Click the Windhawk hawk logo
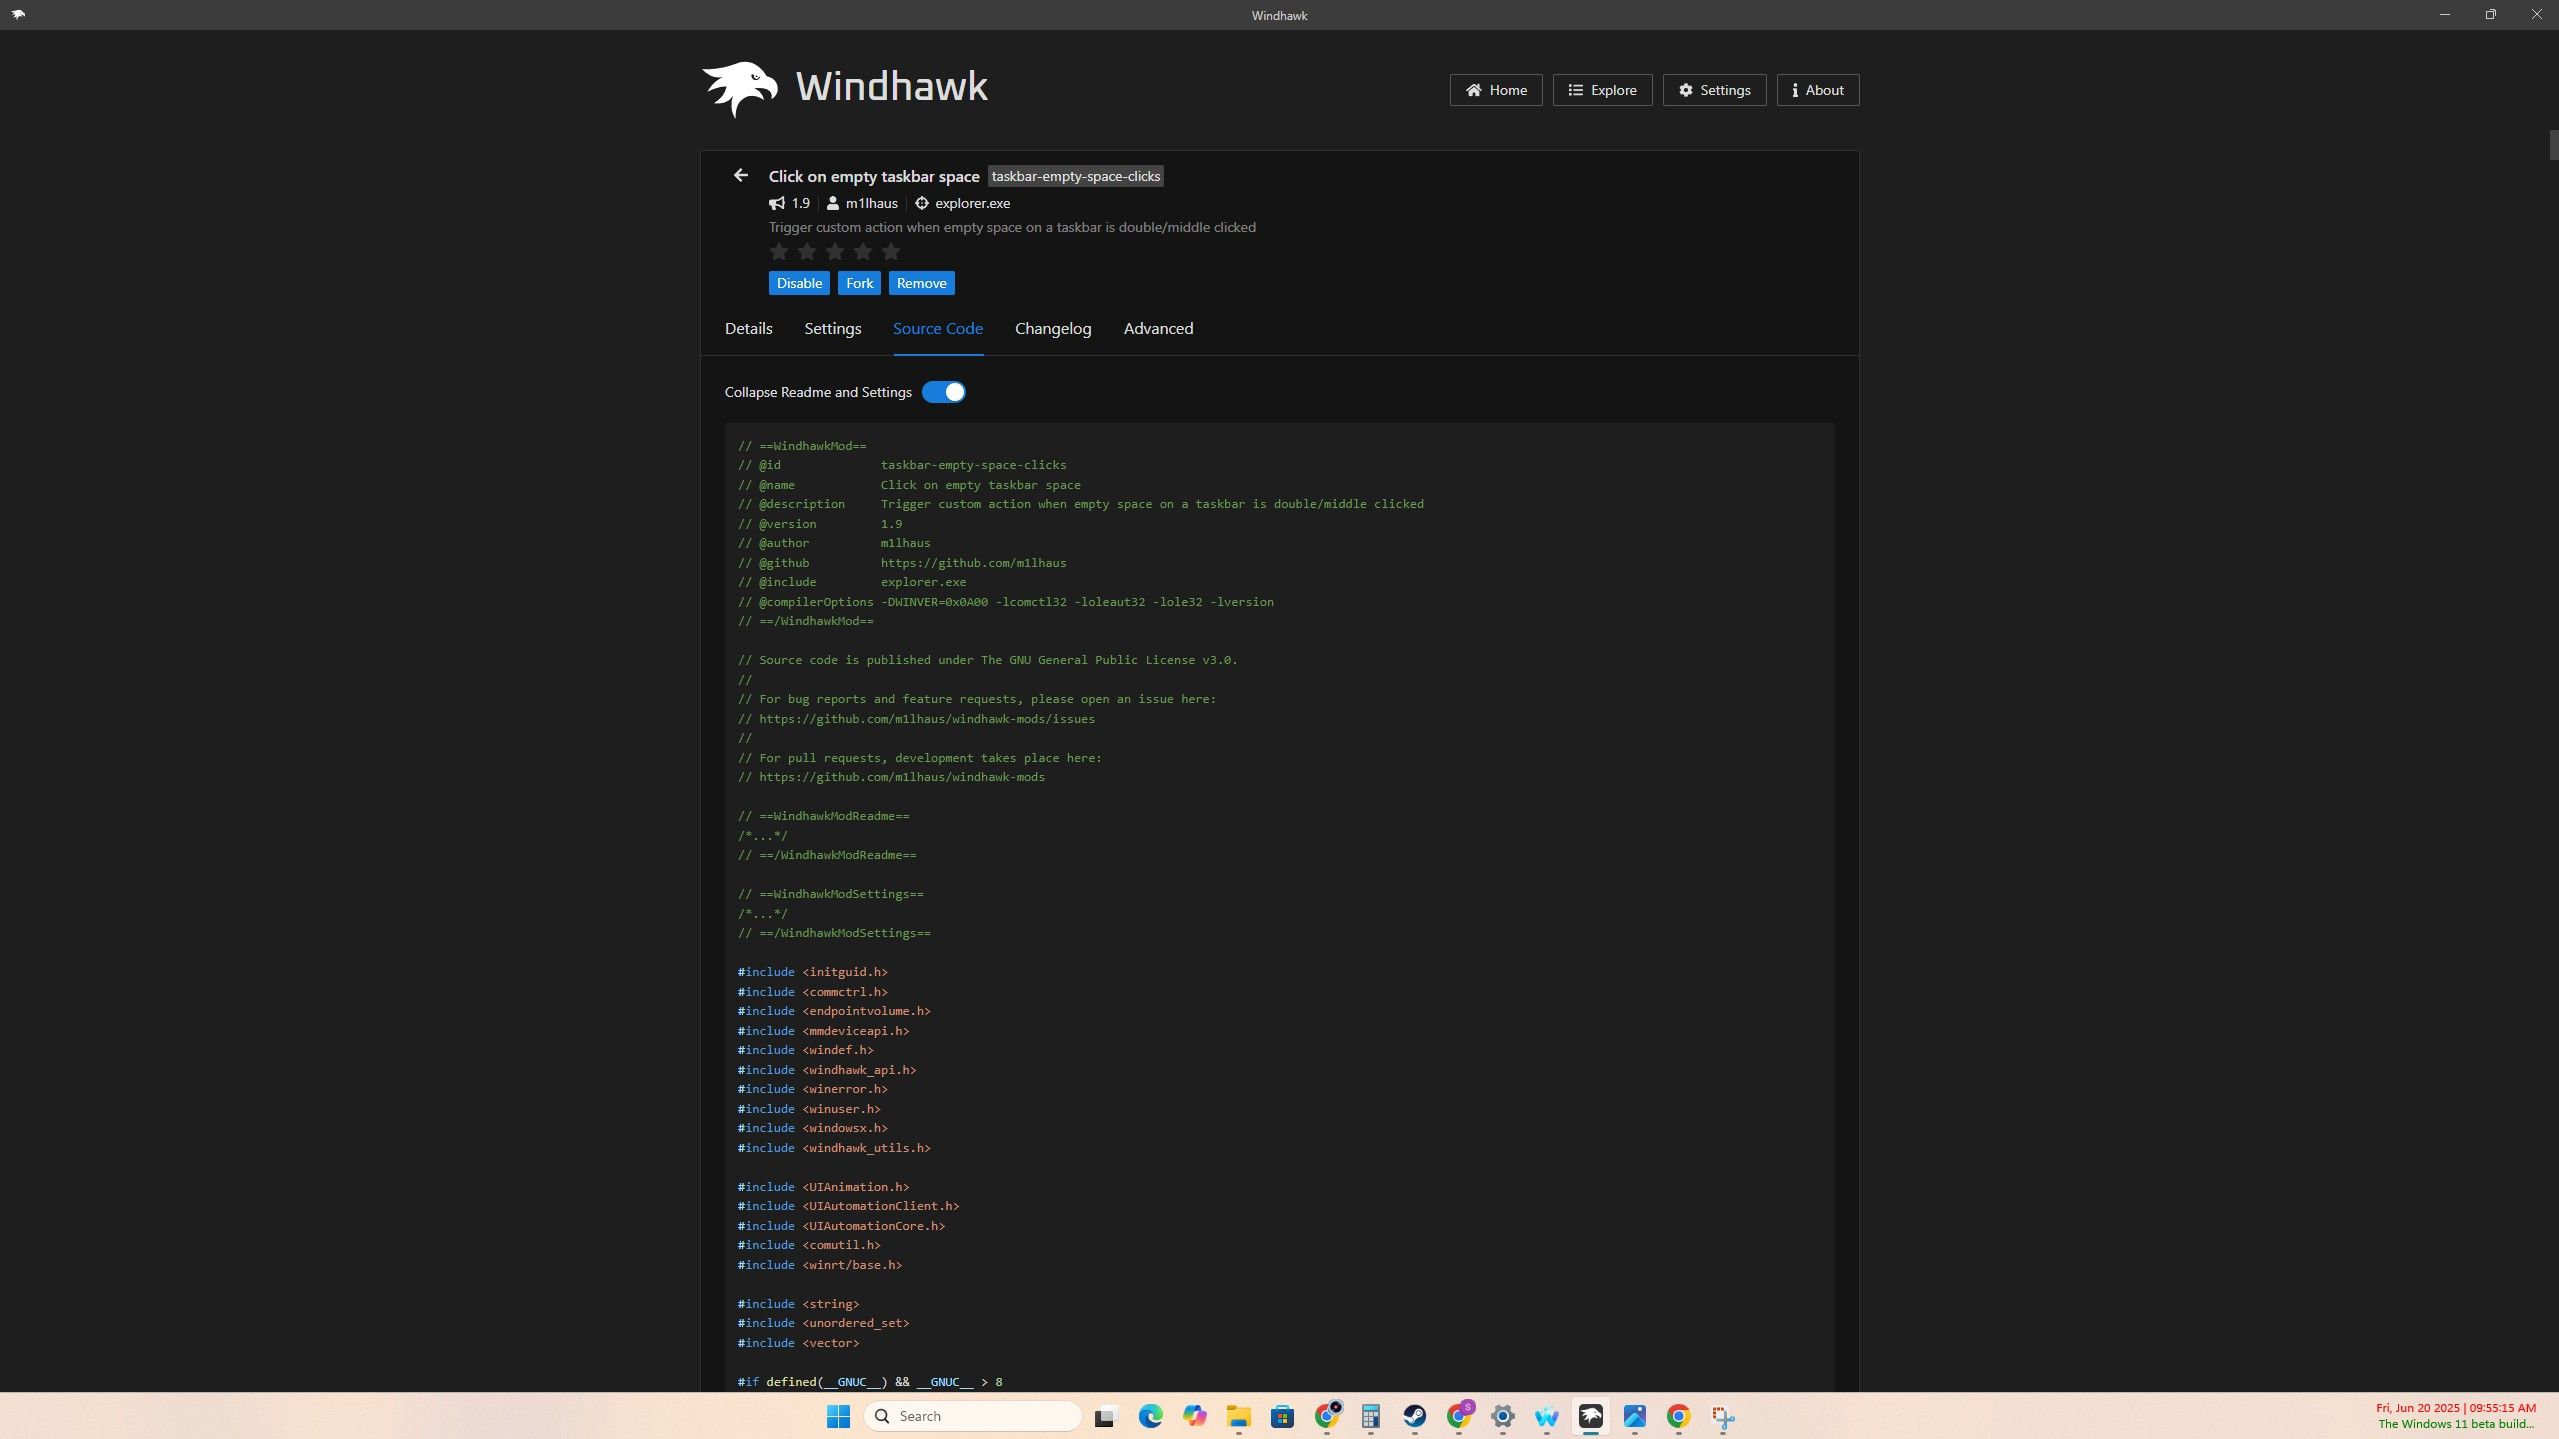 739,89
